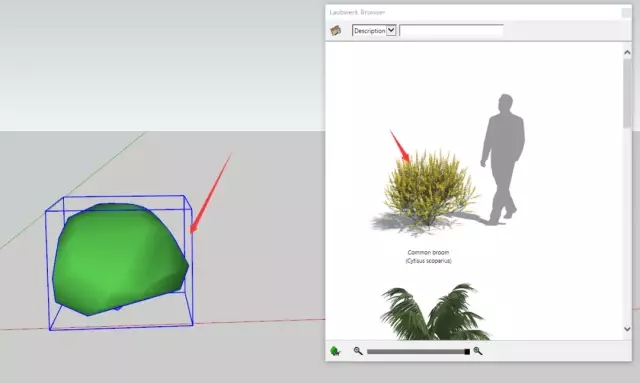The width and height of the screenshot is (640, 383).
Task: Click the thumbnail size slider handle
Action: 467,352
